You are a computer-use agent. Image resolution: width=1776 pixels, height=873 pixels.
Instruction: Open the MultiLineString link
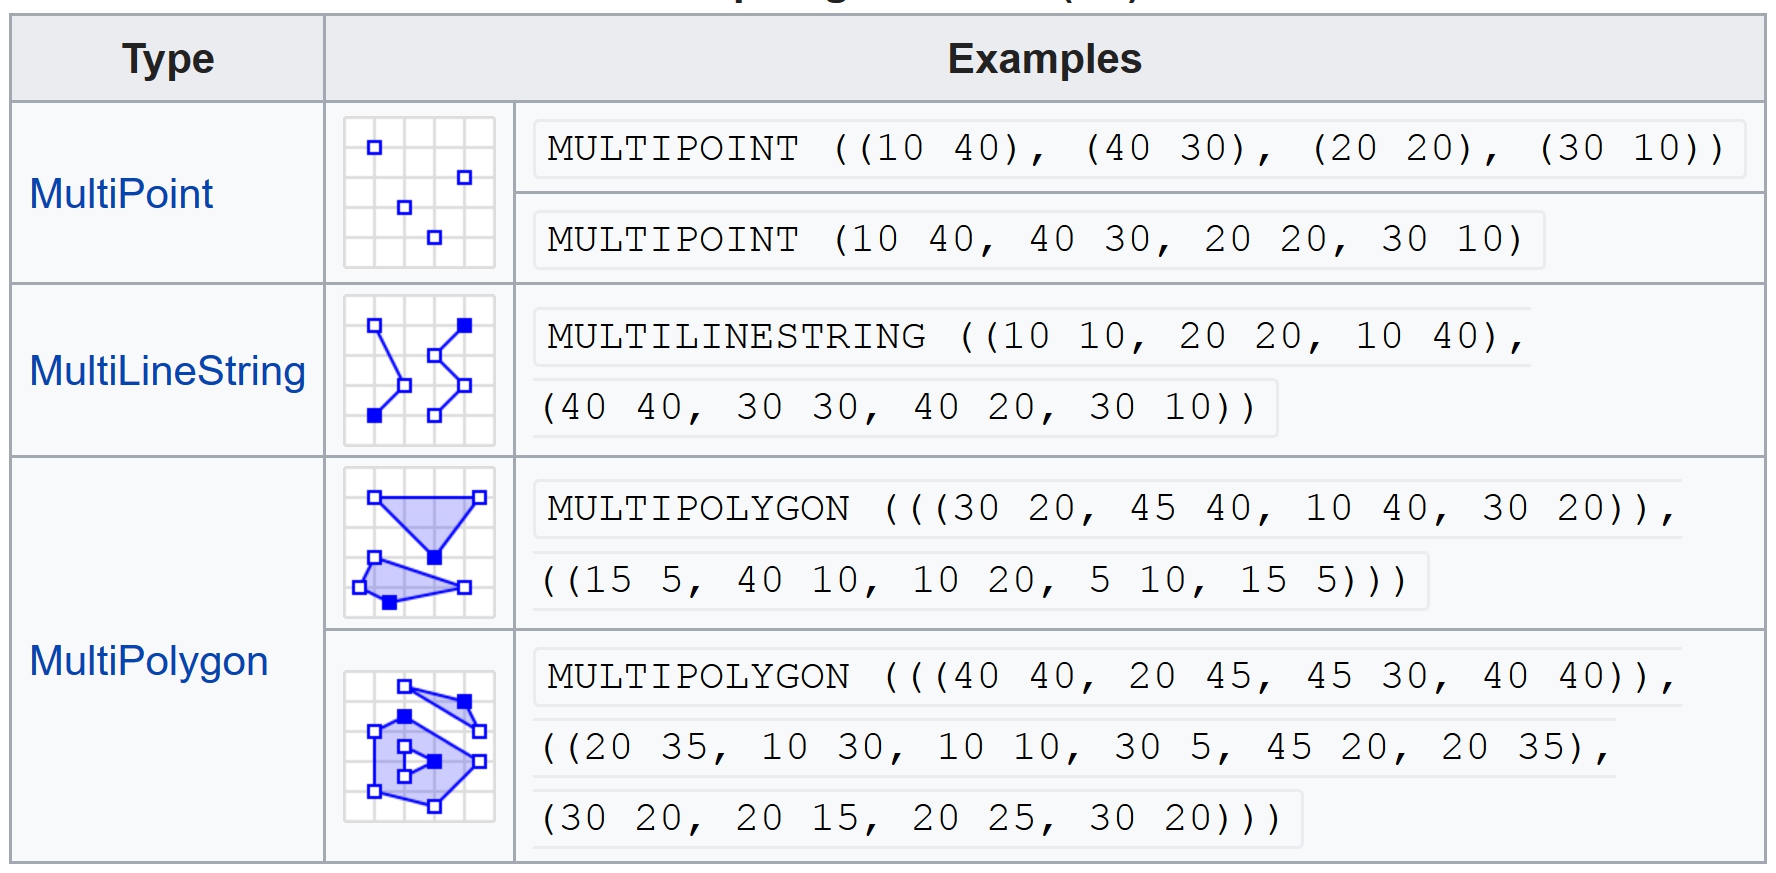pos(167,371)
